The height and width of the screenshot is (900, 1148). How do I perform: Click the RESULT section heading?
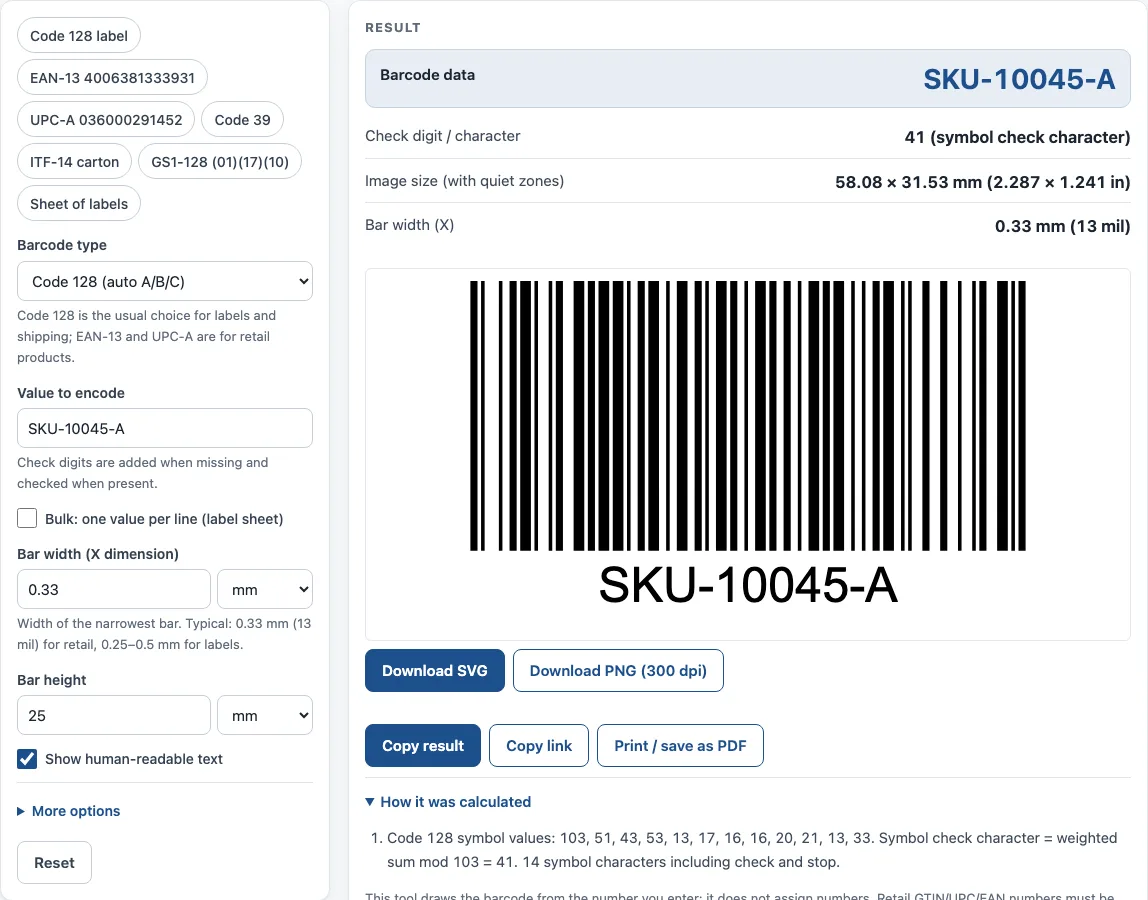point(392,28)
